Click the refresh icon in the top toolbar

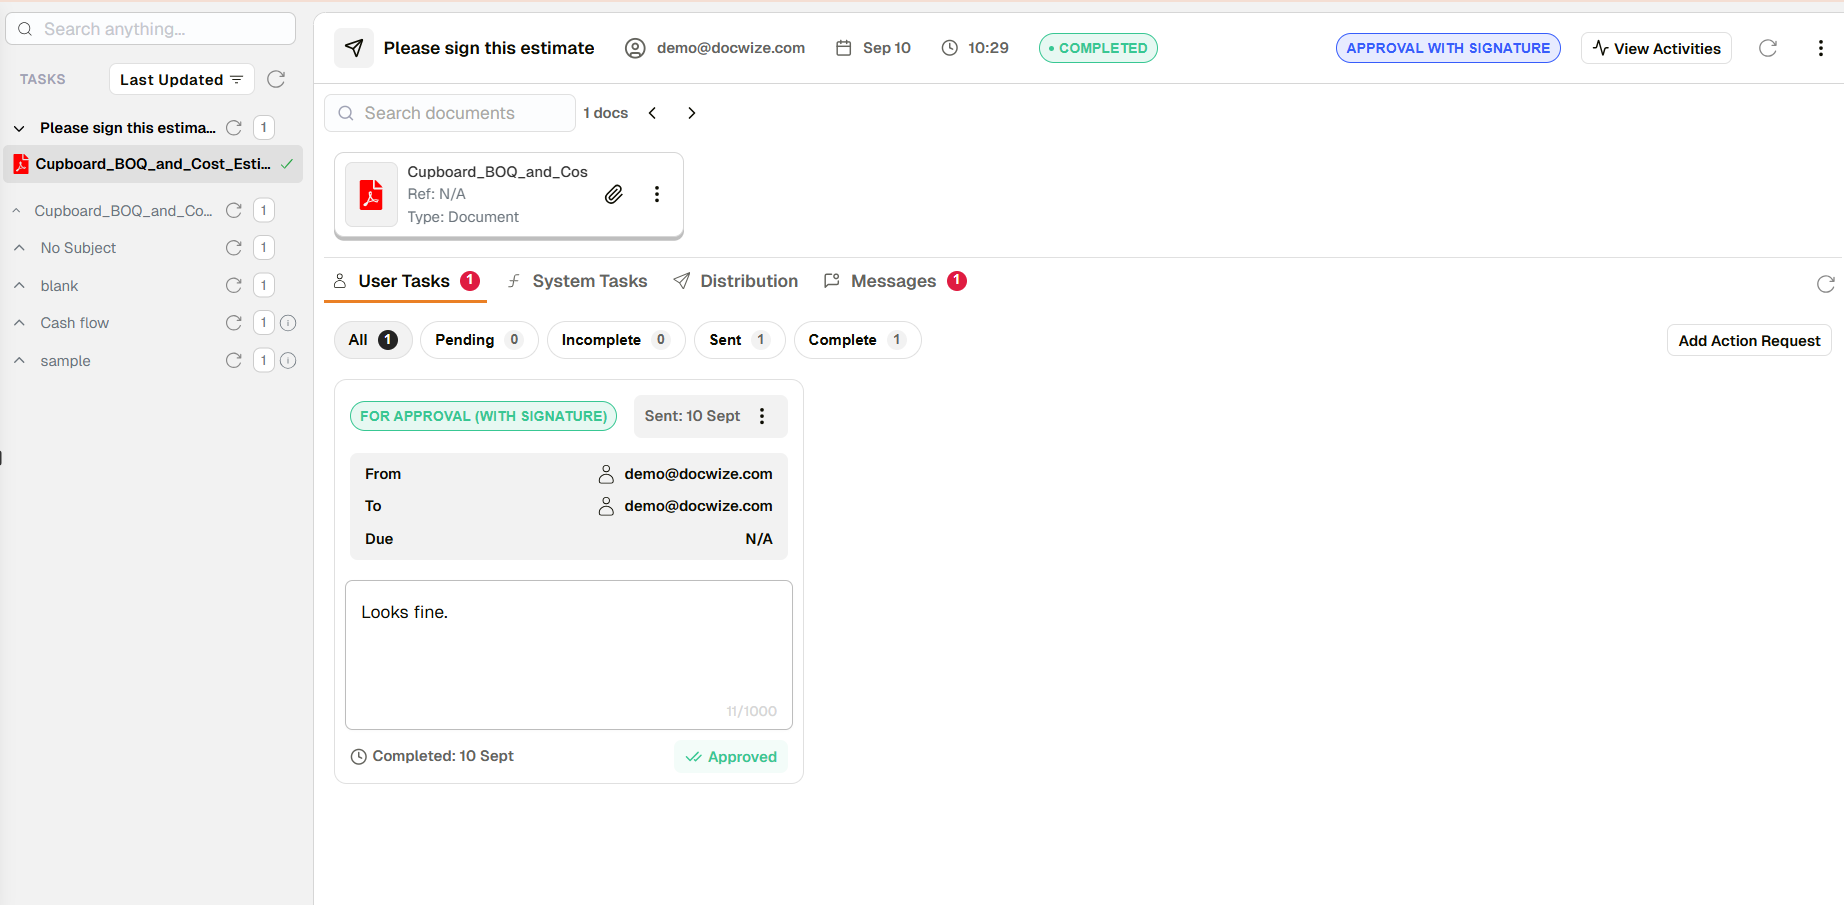click(x=1768, y=47)
